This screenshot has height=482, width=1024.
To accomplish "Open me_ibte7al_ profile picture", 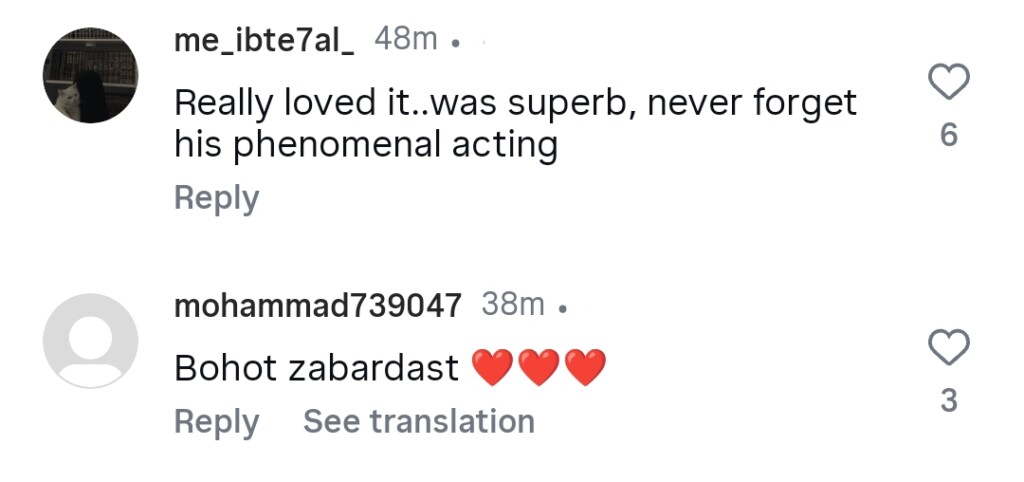I will pos(90,76).
